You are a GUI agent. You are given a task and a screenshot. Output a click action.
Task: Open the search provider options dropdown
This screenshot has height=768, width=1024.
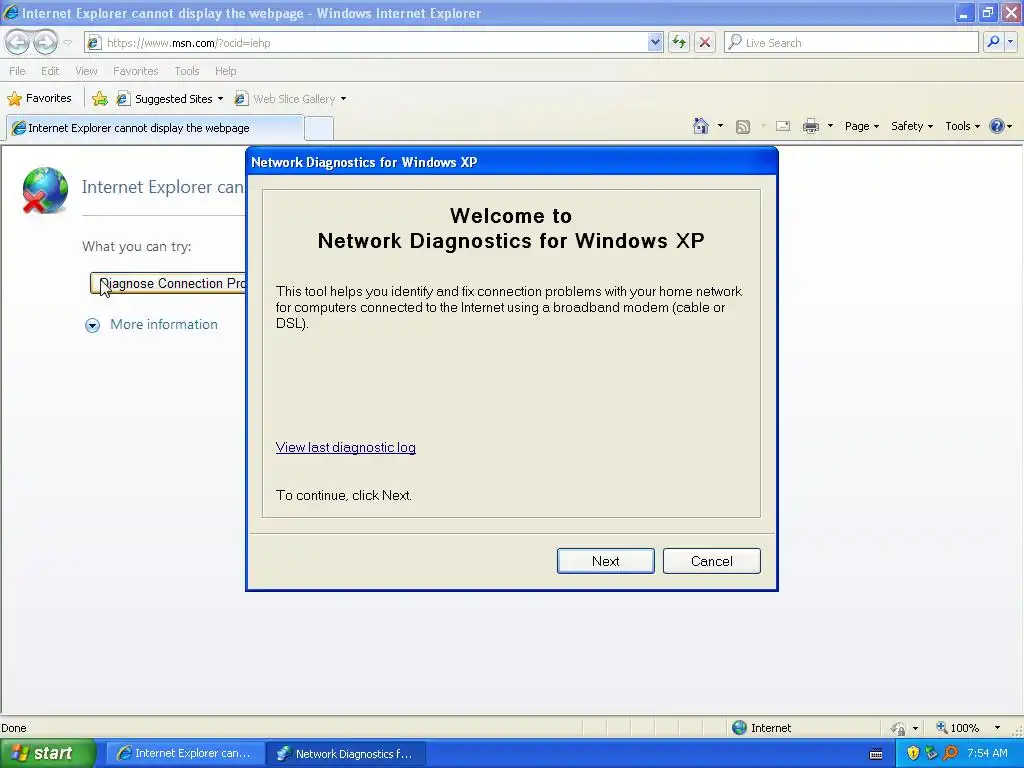(x=1010, y=42)
